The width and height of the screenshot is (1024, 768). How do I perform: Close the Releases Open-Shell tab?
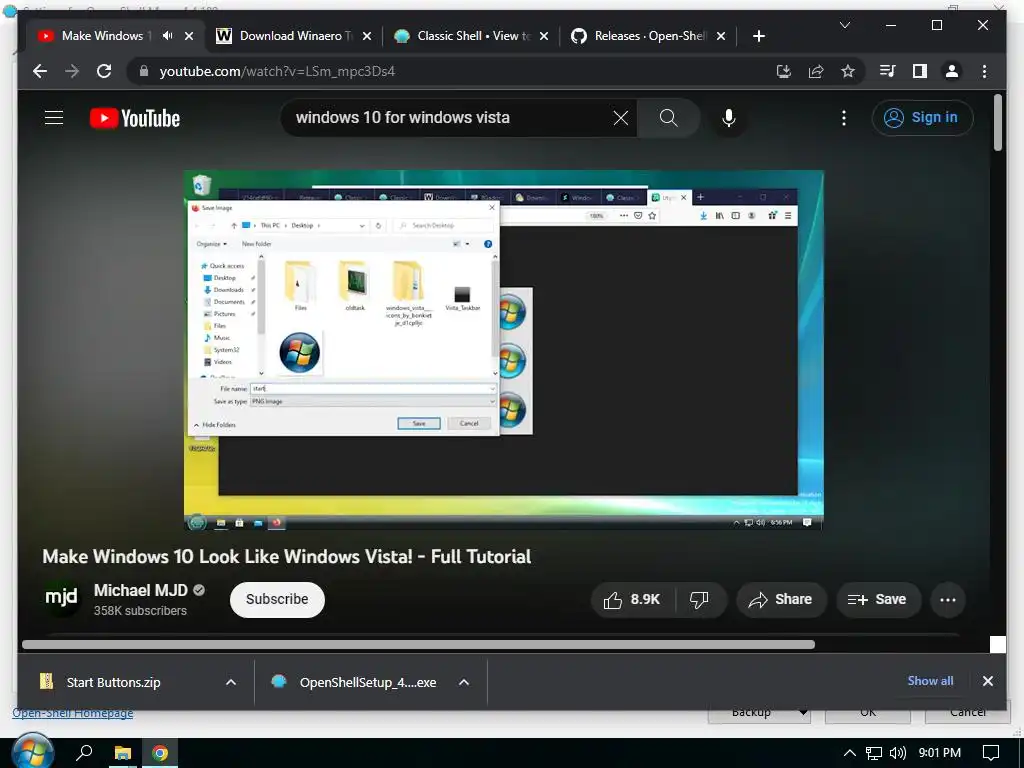[721, 36]
